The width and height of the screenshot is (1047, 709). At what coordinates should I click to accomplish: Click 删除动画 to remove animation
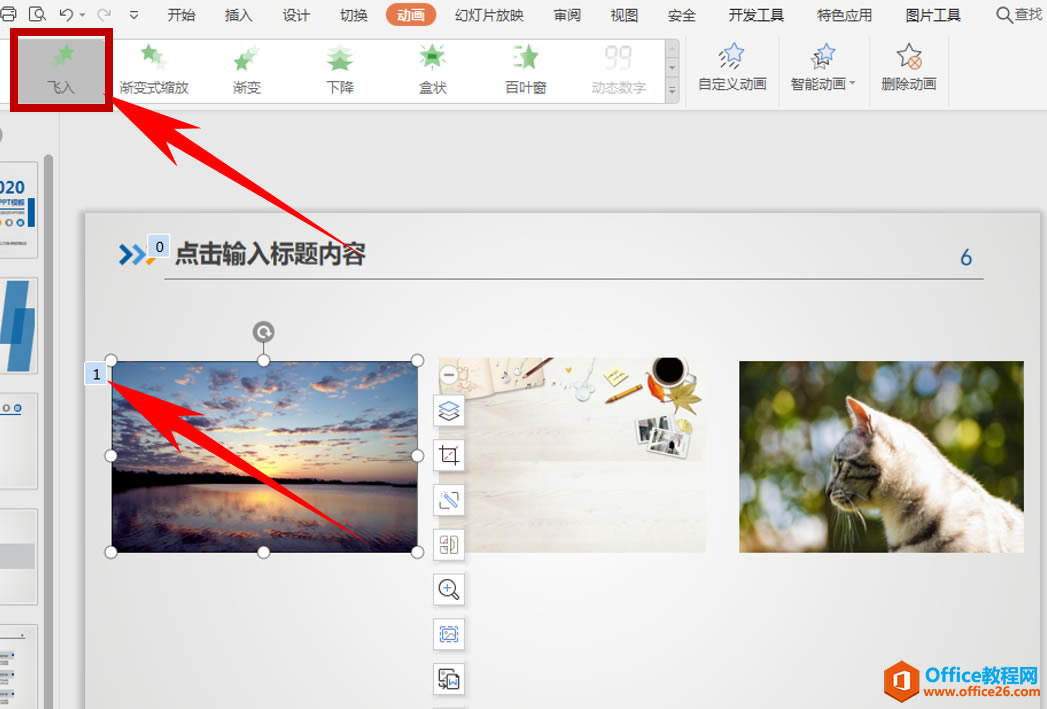click(x=909, y=67)
